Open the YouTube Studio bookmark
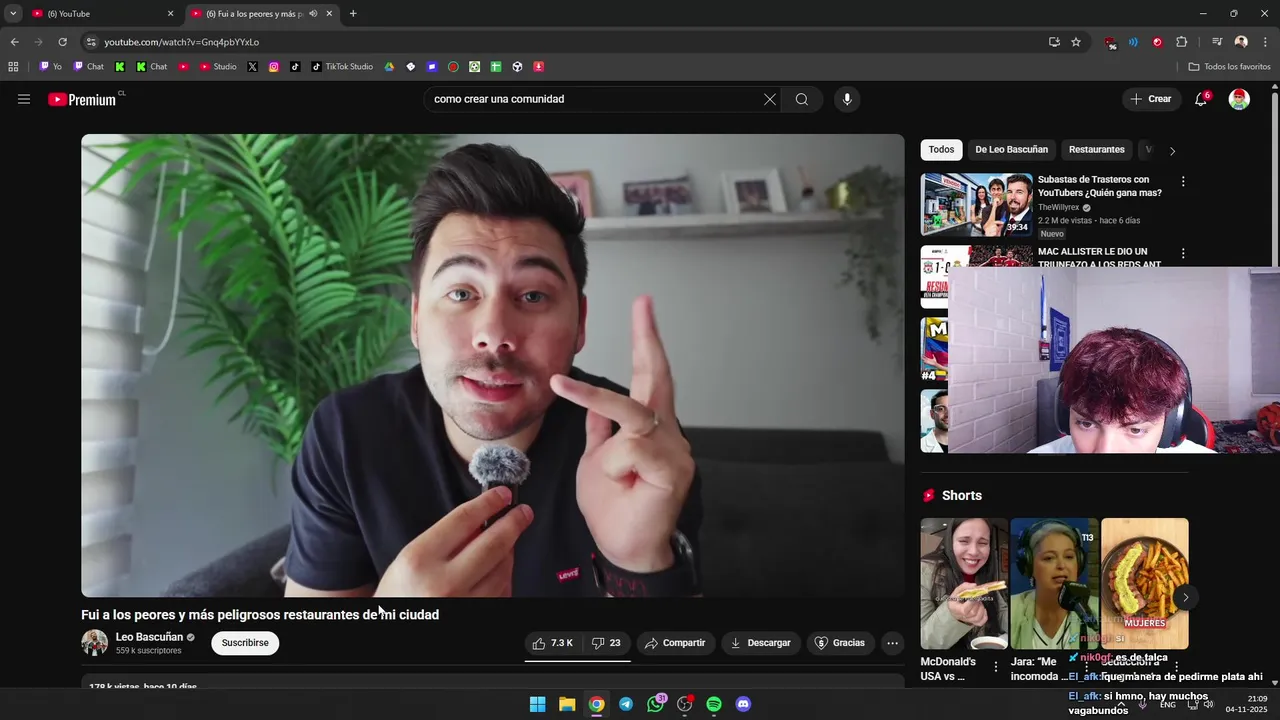The height and width of the screenshot is (720, 1280). pyautogui.click(x=218, y=67)
